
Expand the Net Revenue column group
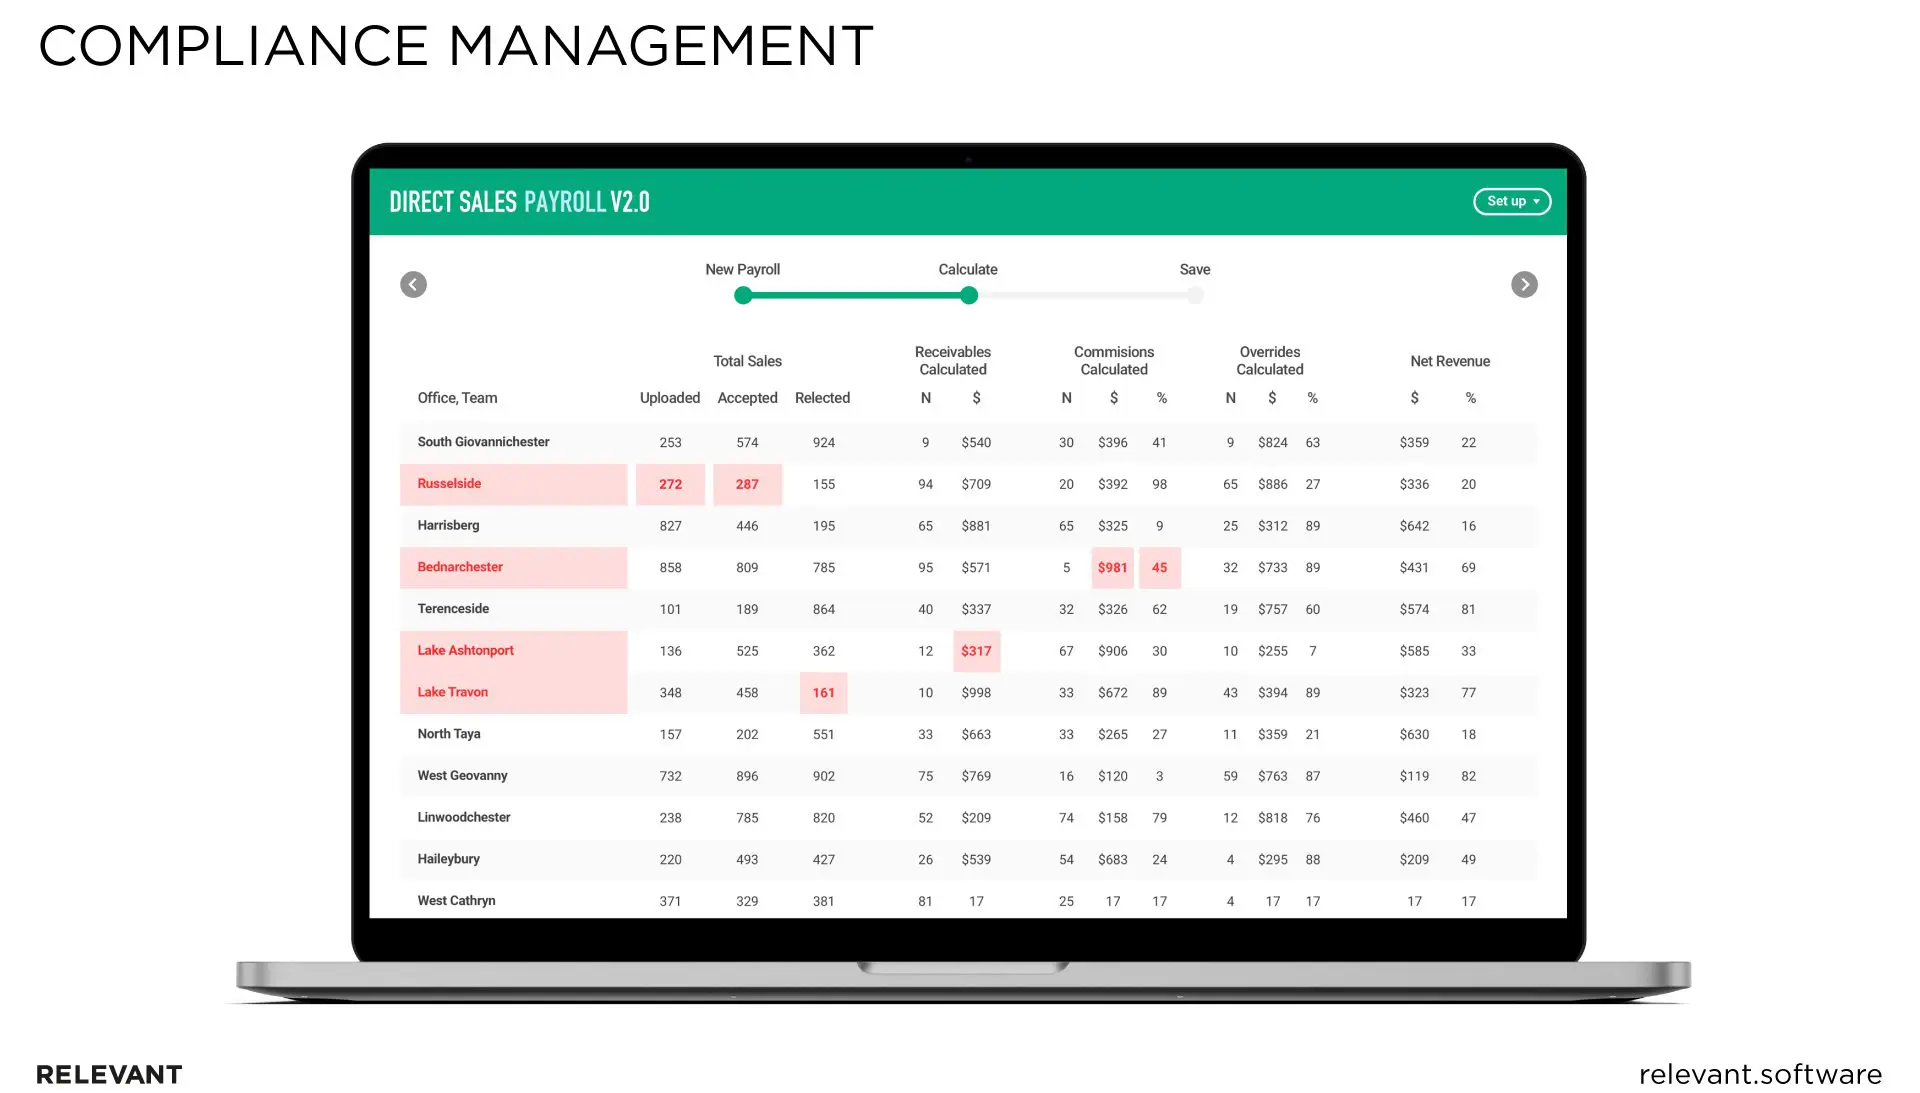tap(1449, 361)
